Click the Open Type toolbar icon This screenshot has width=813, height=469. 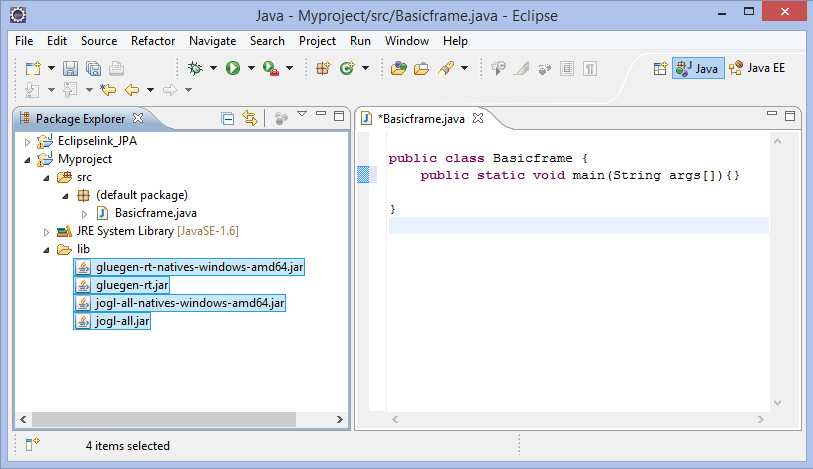coord(399,68)
